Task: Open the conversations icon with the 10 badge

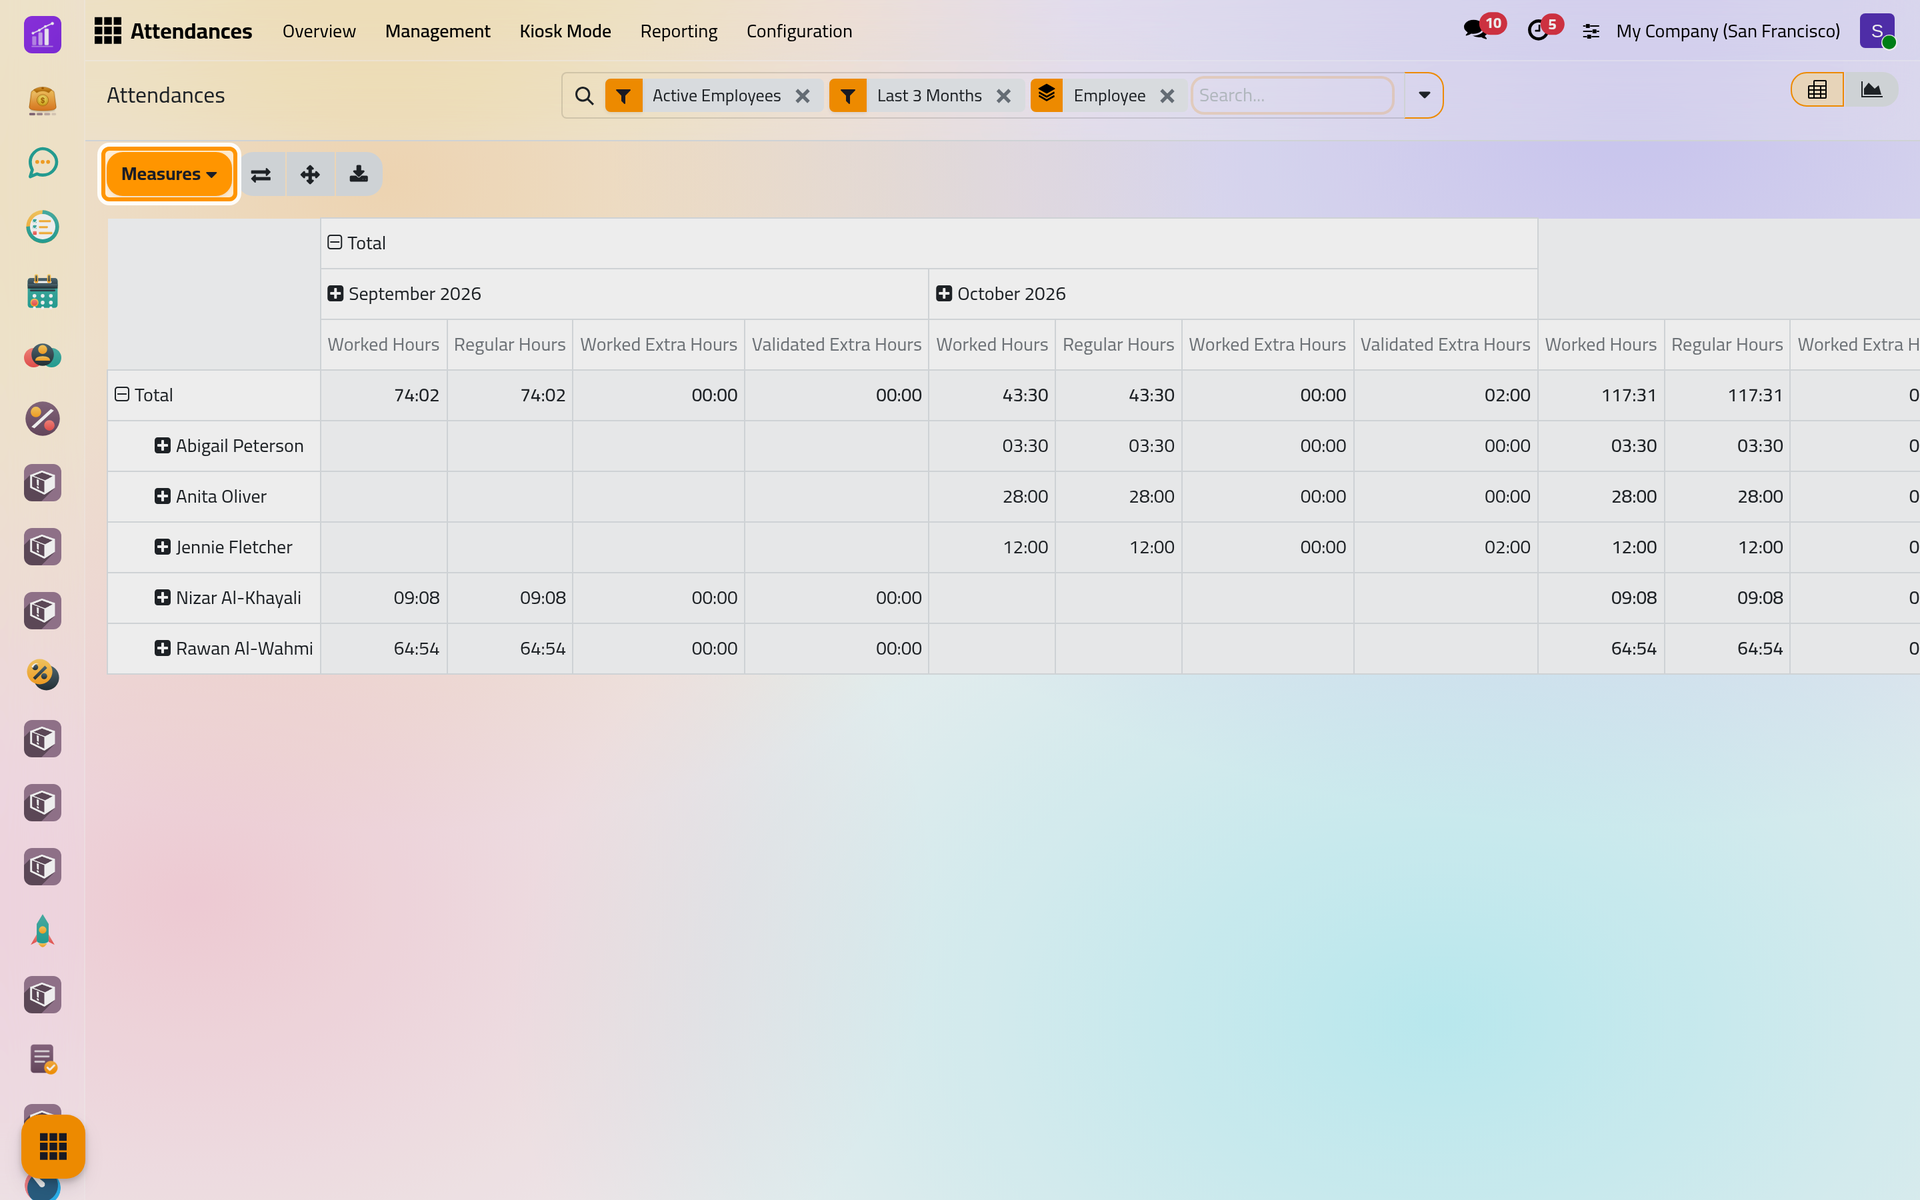Action: point(1475,31)
